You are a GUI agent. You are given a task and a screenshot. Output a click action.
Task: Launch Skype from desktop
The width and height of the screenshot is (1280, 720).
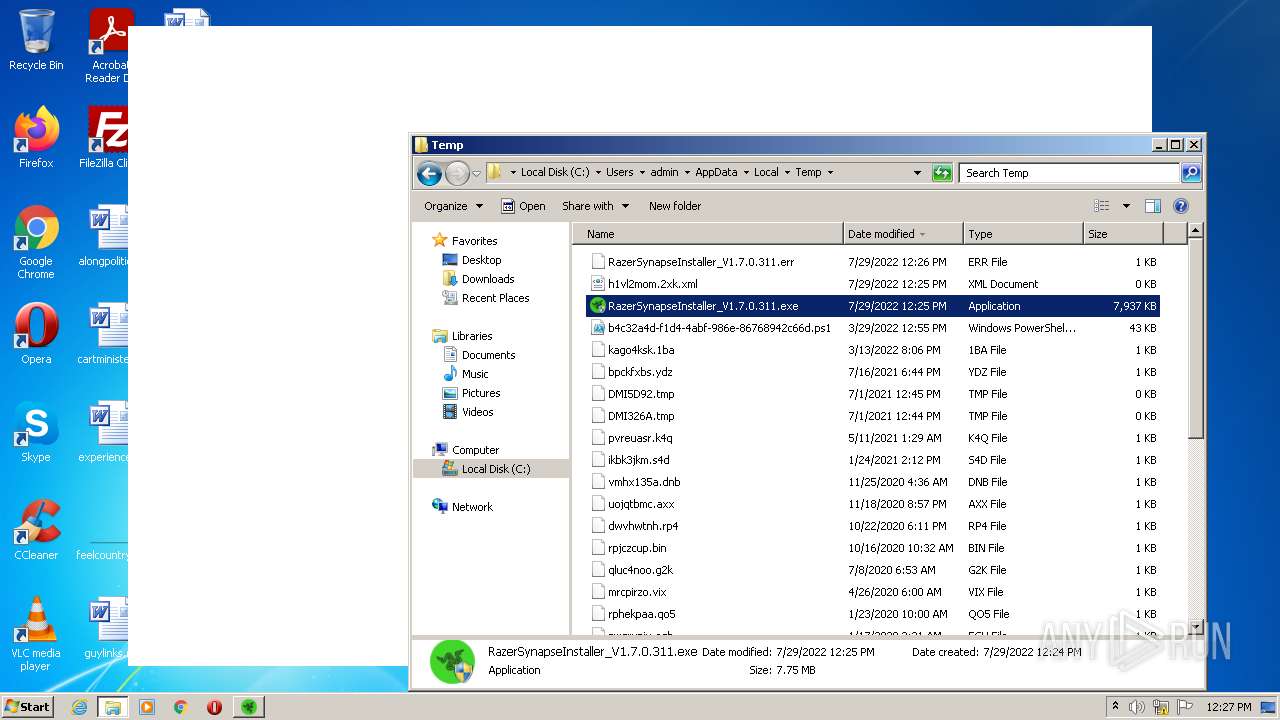coord(36,432)
